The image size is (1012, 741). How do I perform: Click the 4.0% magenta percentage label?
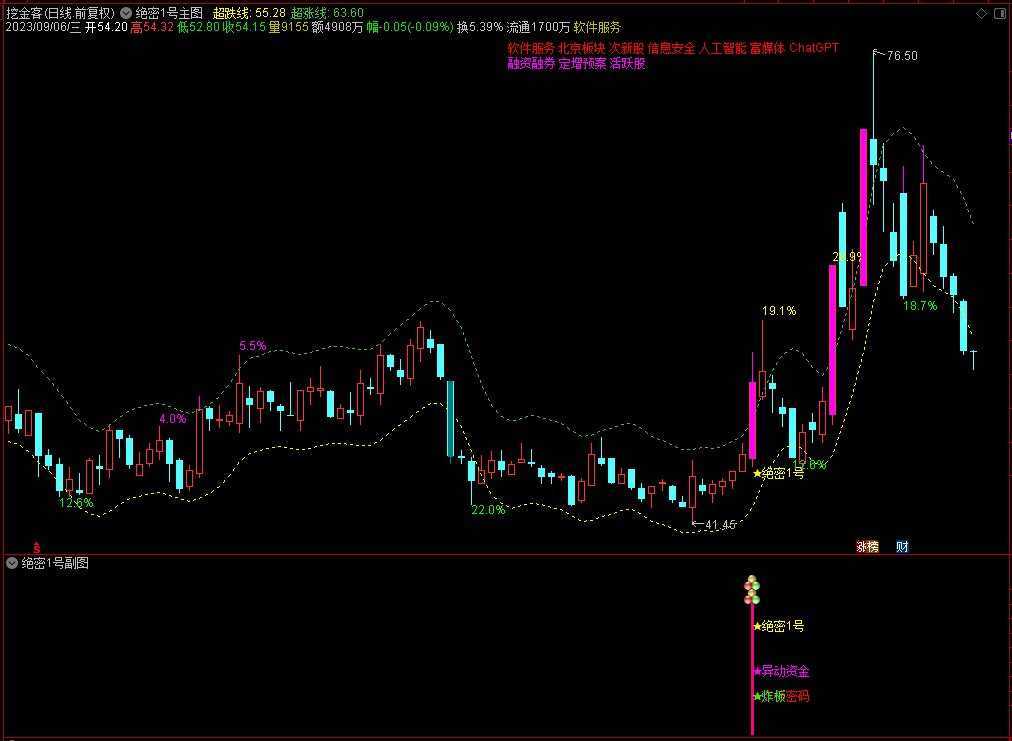[x=172, y=419]
